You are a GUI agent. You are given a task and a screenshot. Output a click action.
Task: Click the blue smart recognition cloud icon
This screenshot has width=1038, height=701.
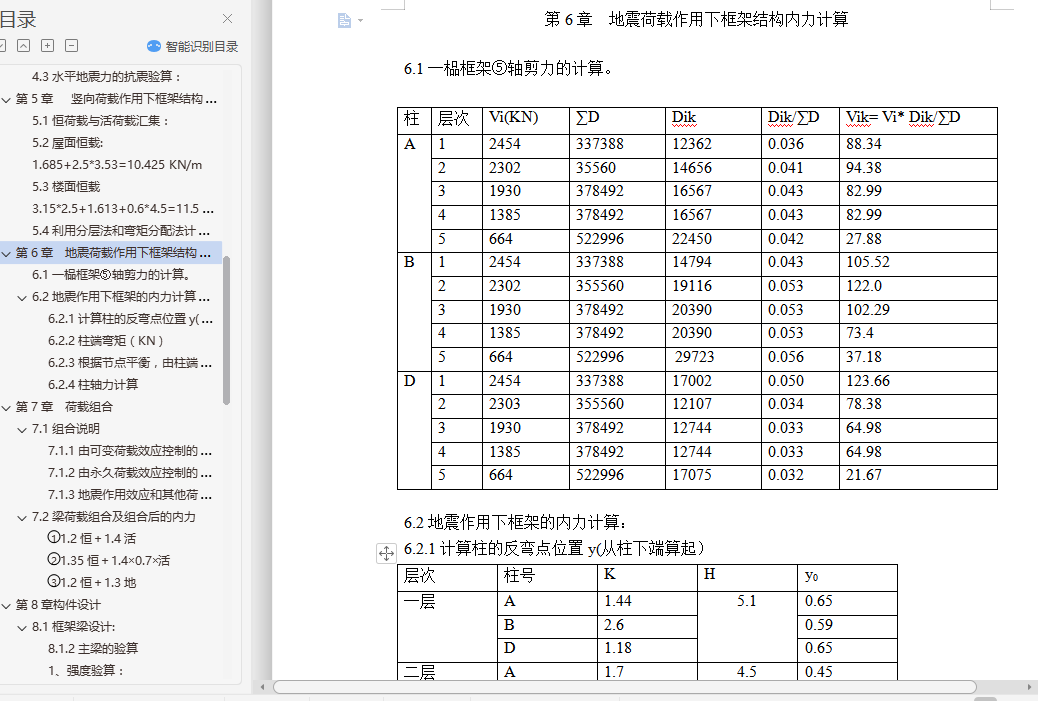154,46
